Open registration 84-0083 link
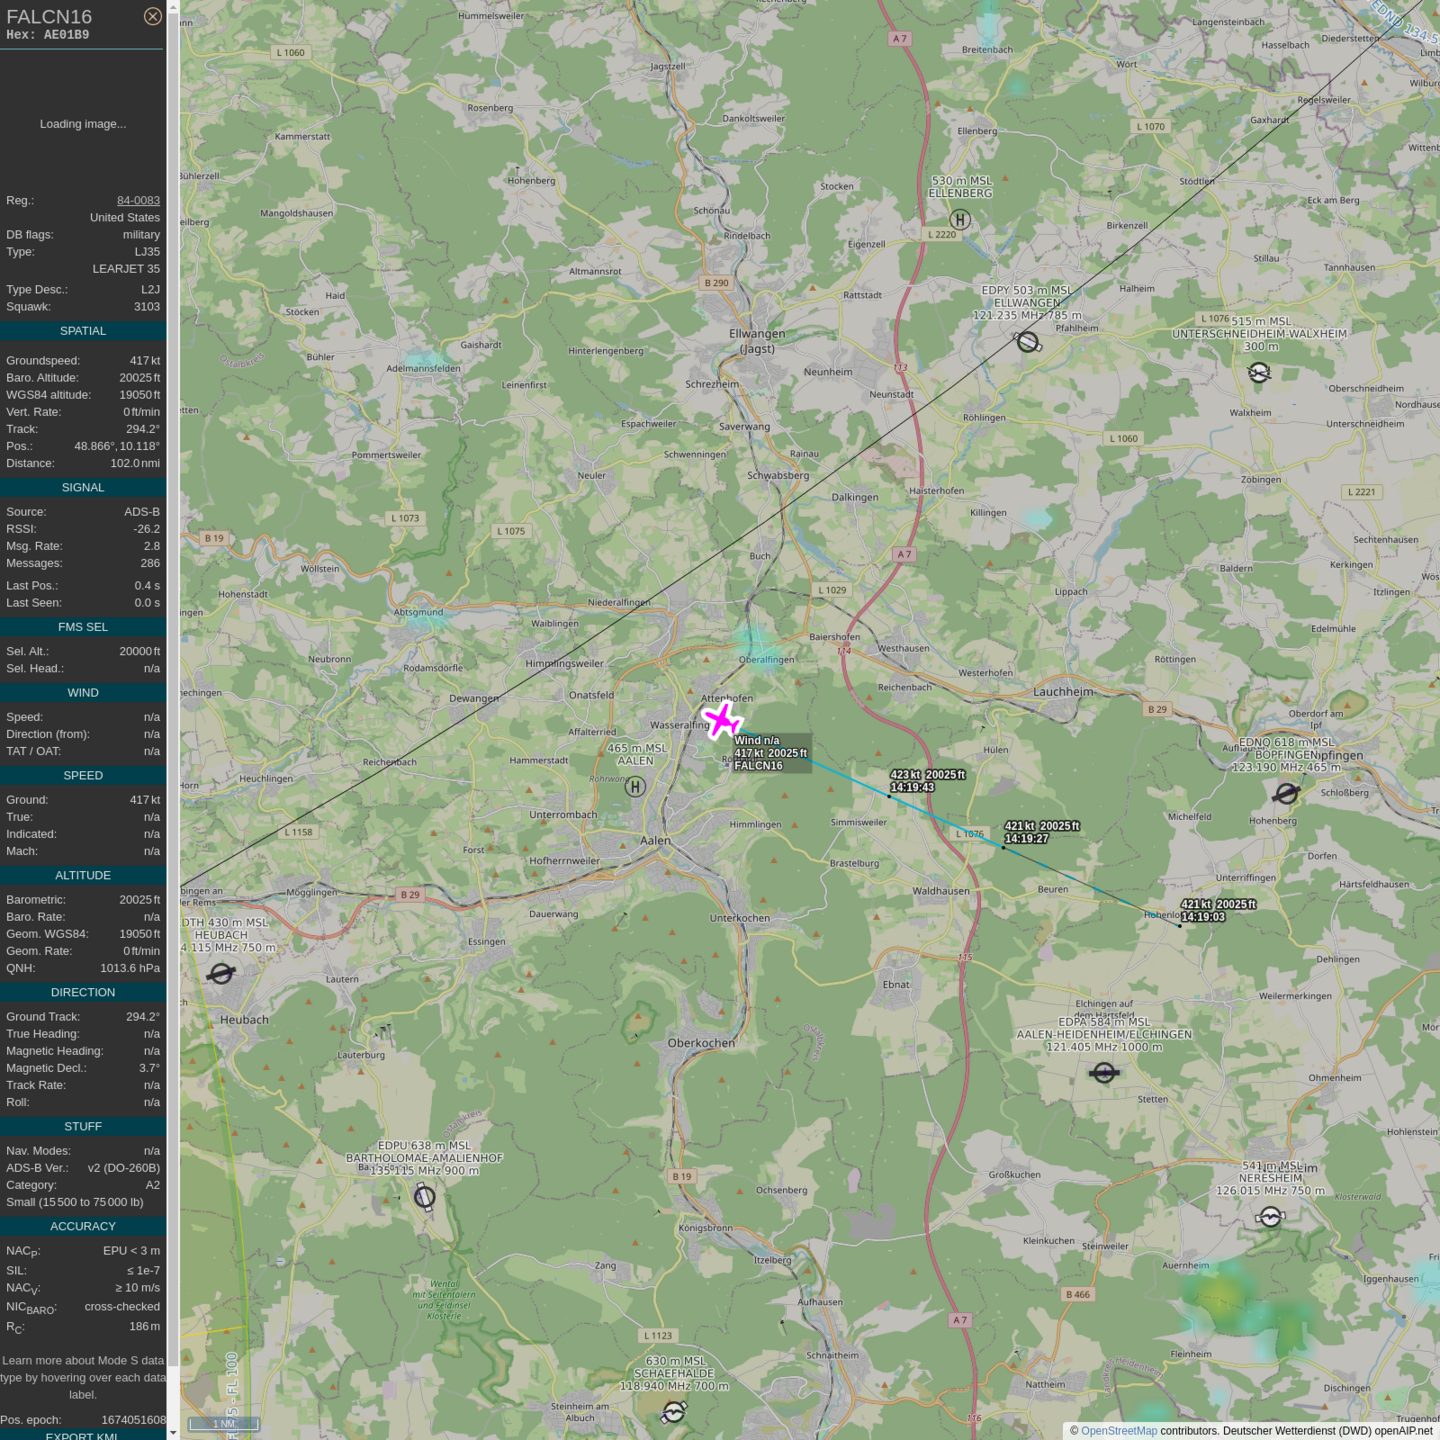This screenshot has height=1440, width=1440. pos(138,200)
